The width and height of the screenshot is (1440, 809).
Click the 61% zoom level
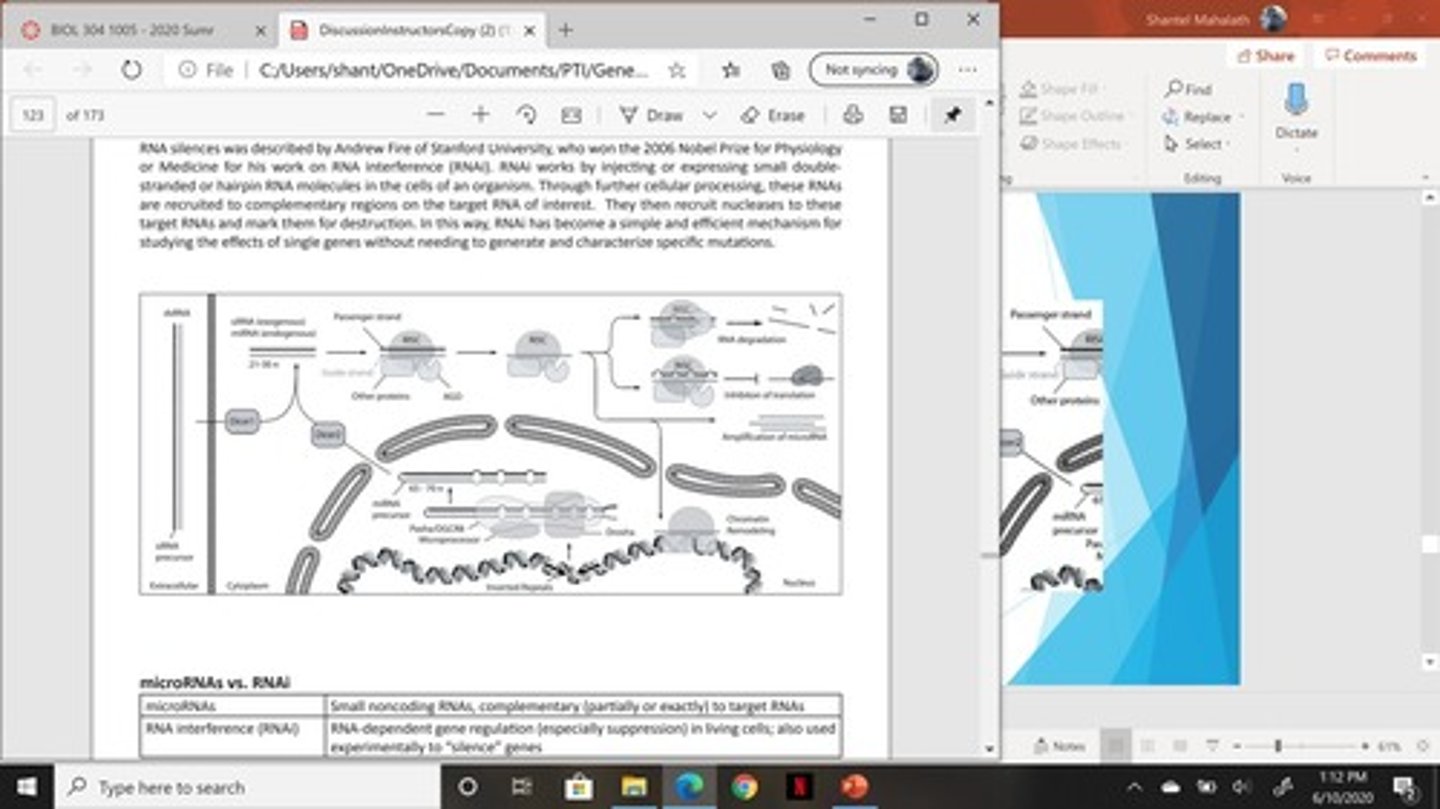pos(1388,746)
